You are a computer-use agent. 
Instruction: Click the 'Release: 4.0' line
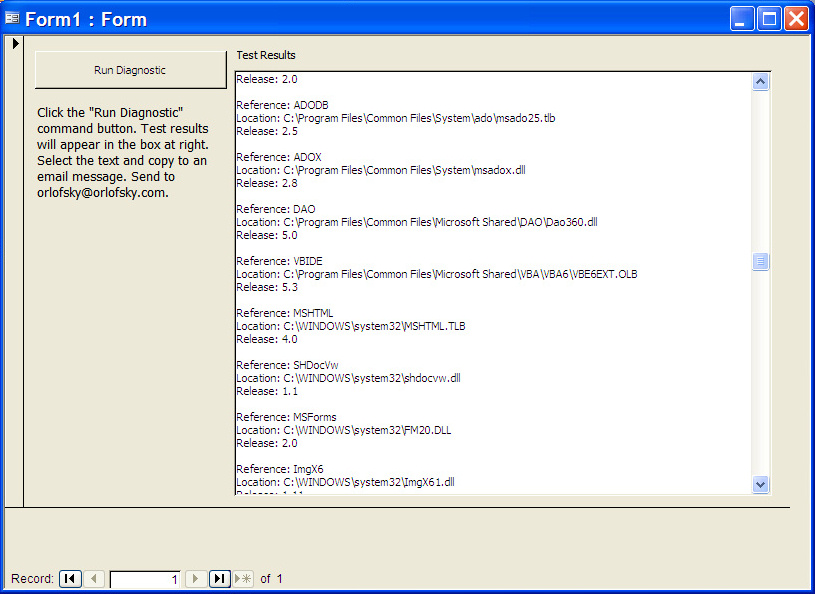(267, 339)
